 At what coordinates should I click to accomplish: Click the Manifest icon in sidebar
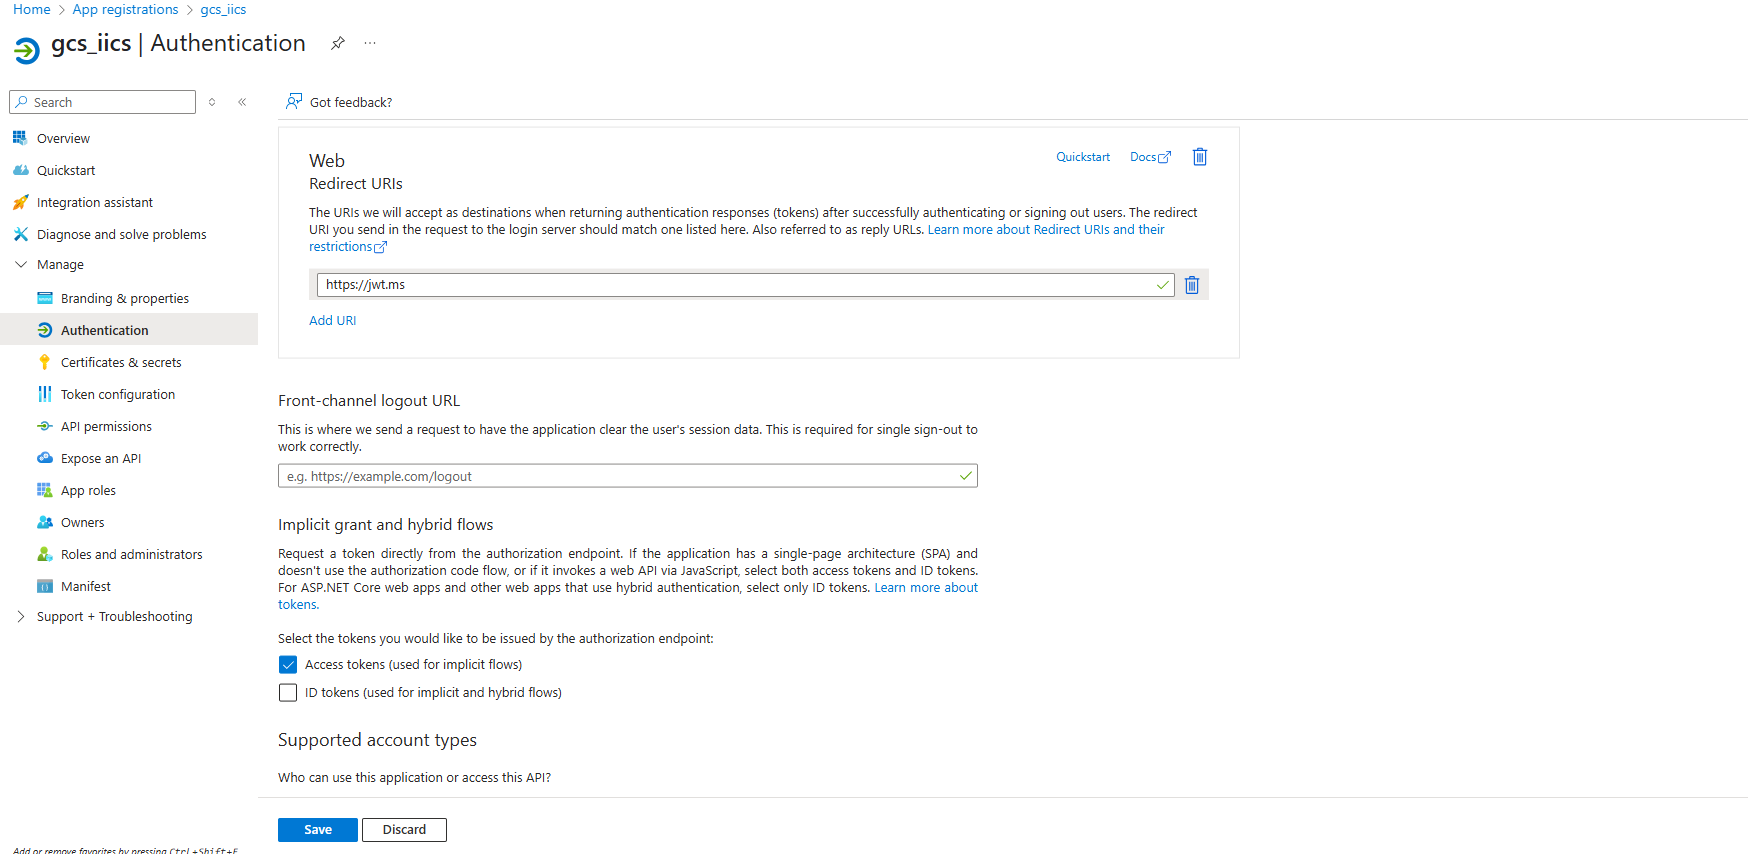[x=44, y=586]
